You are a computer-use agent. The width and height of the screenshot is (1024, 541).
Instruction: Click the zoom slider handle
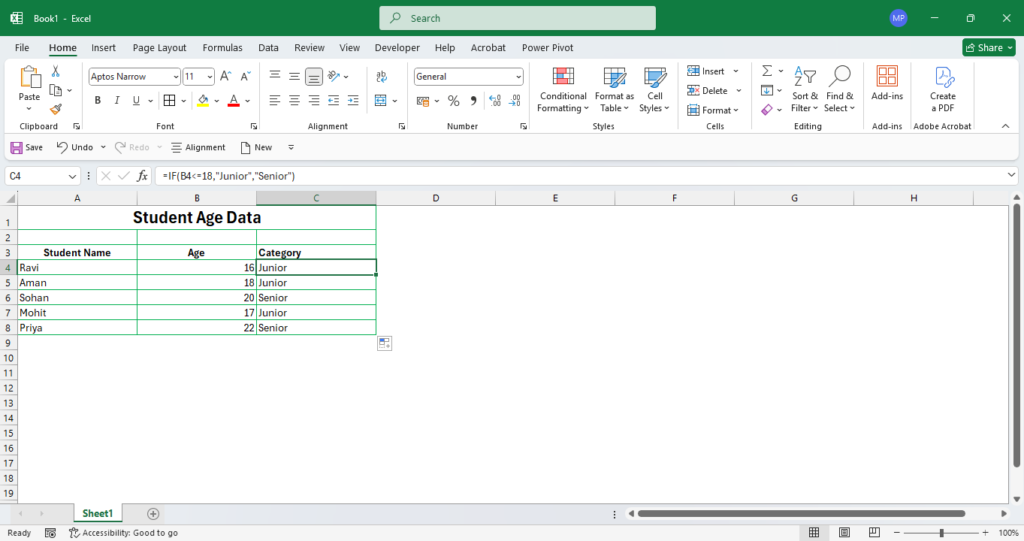click(x=942, y=533)
